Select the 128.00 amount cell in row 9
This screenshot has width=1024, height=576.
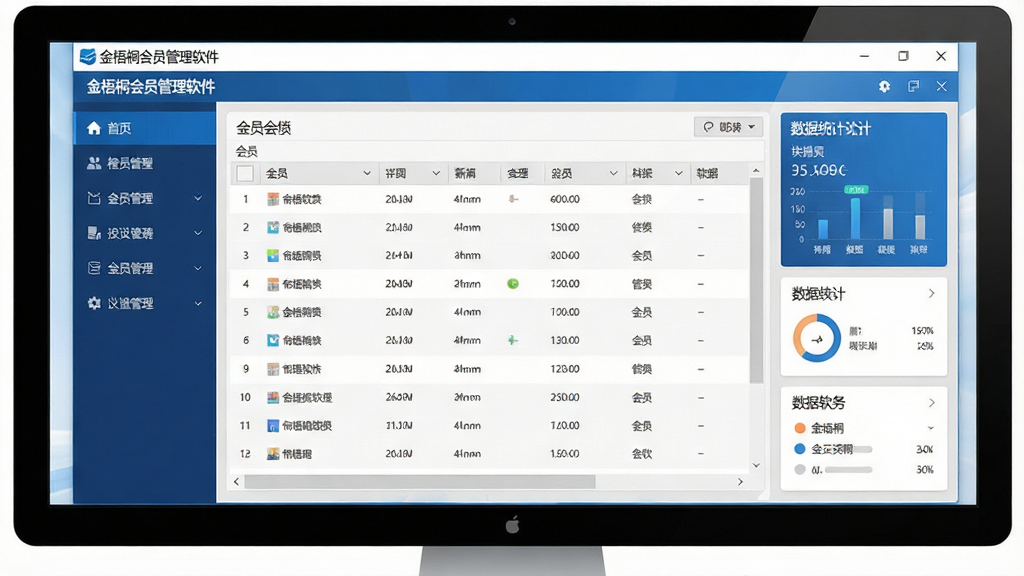(x=565, y=369)
